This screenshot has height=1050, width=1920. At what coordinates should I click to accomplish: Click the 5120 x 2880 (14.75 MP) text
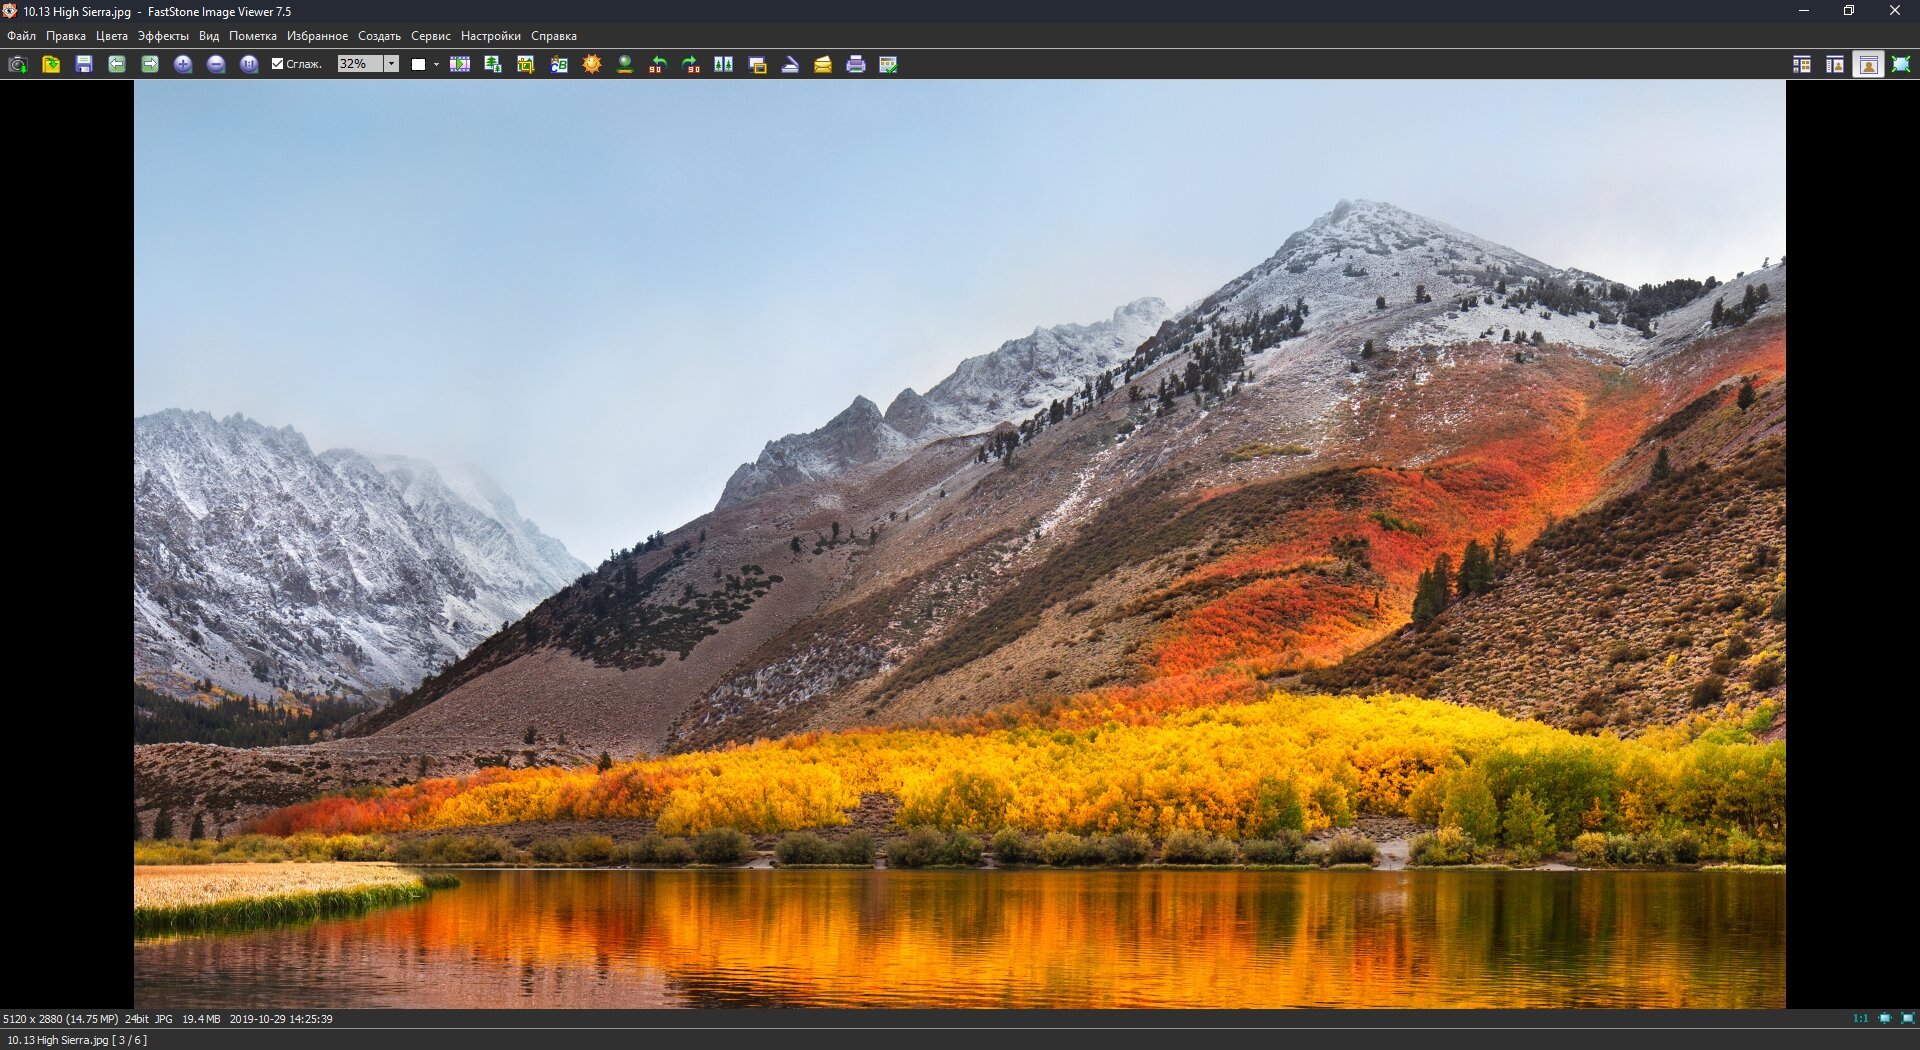coord(60,1019)
